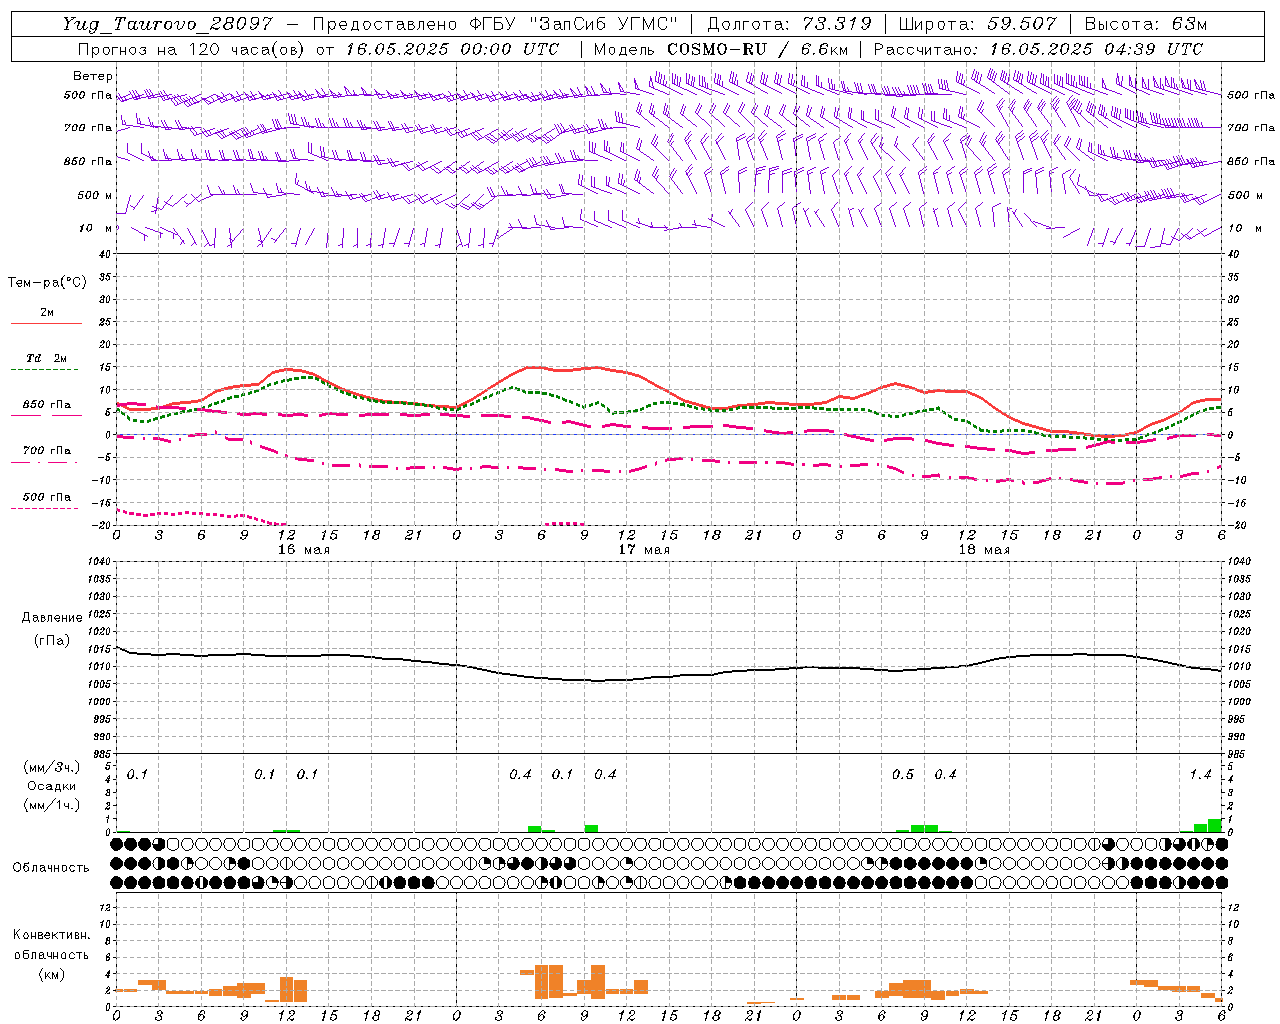The image size is (1280, 1024).
Task: Select the Облачность cloud cover label
Action: pos(50,868)
